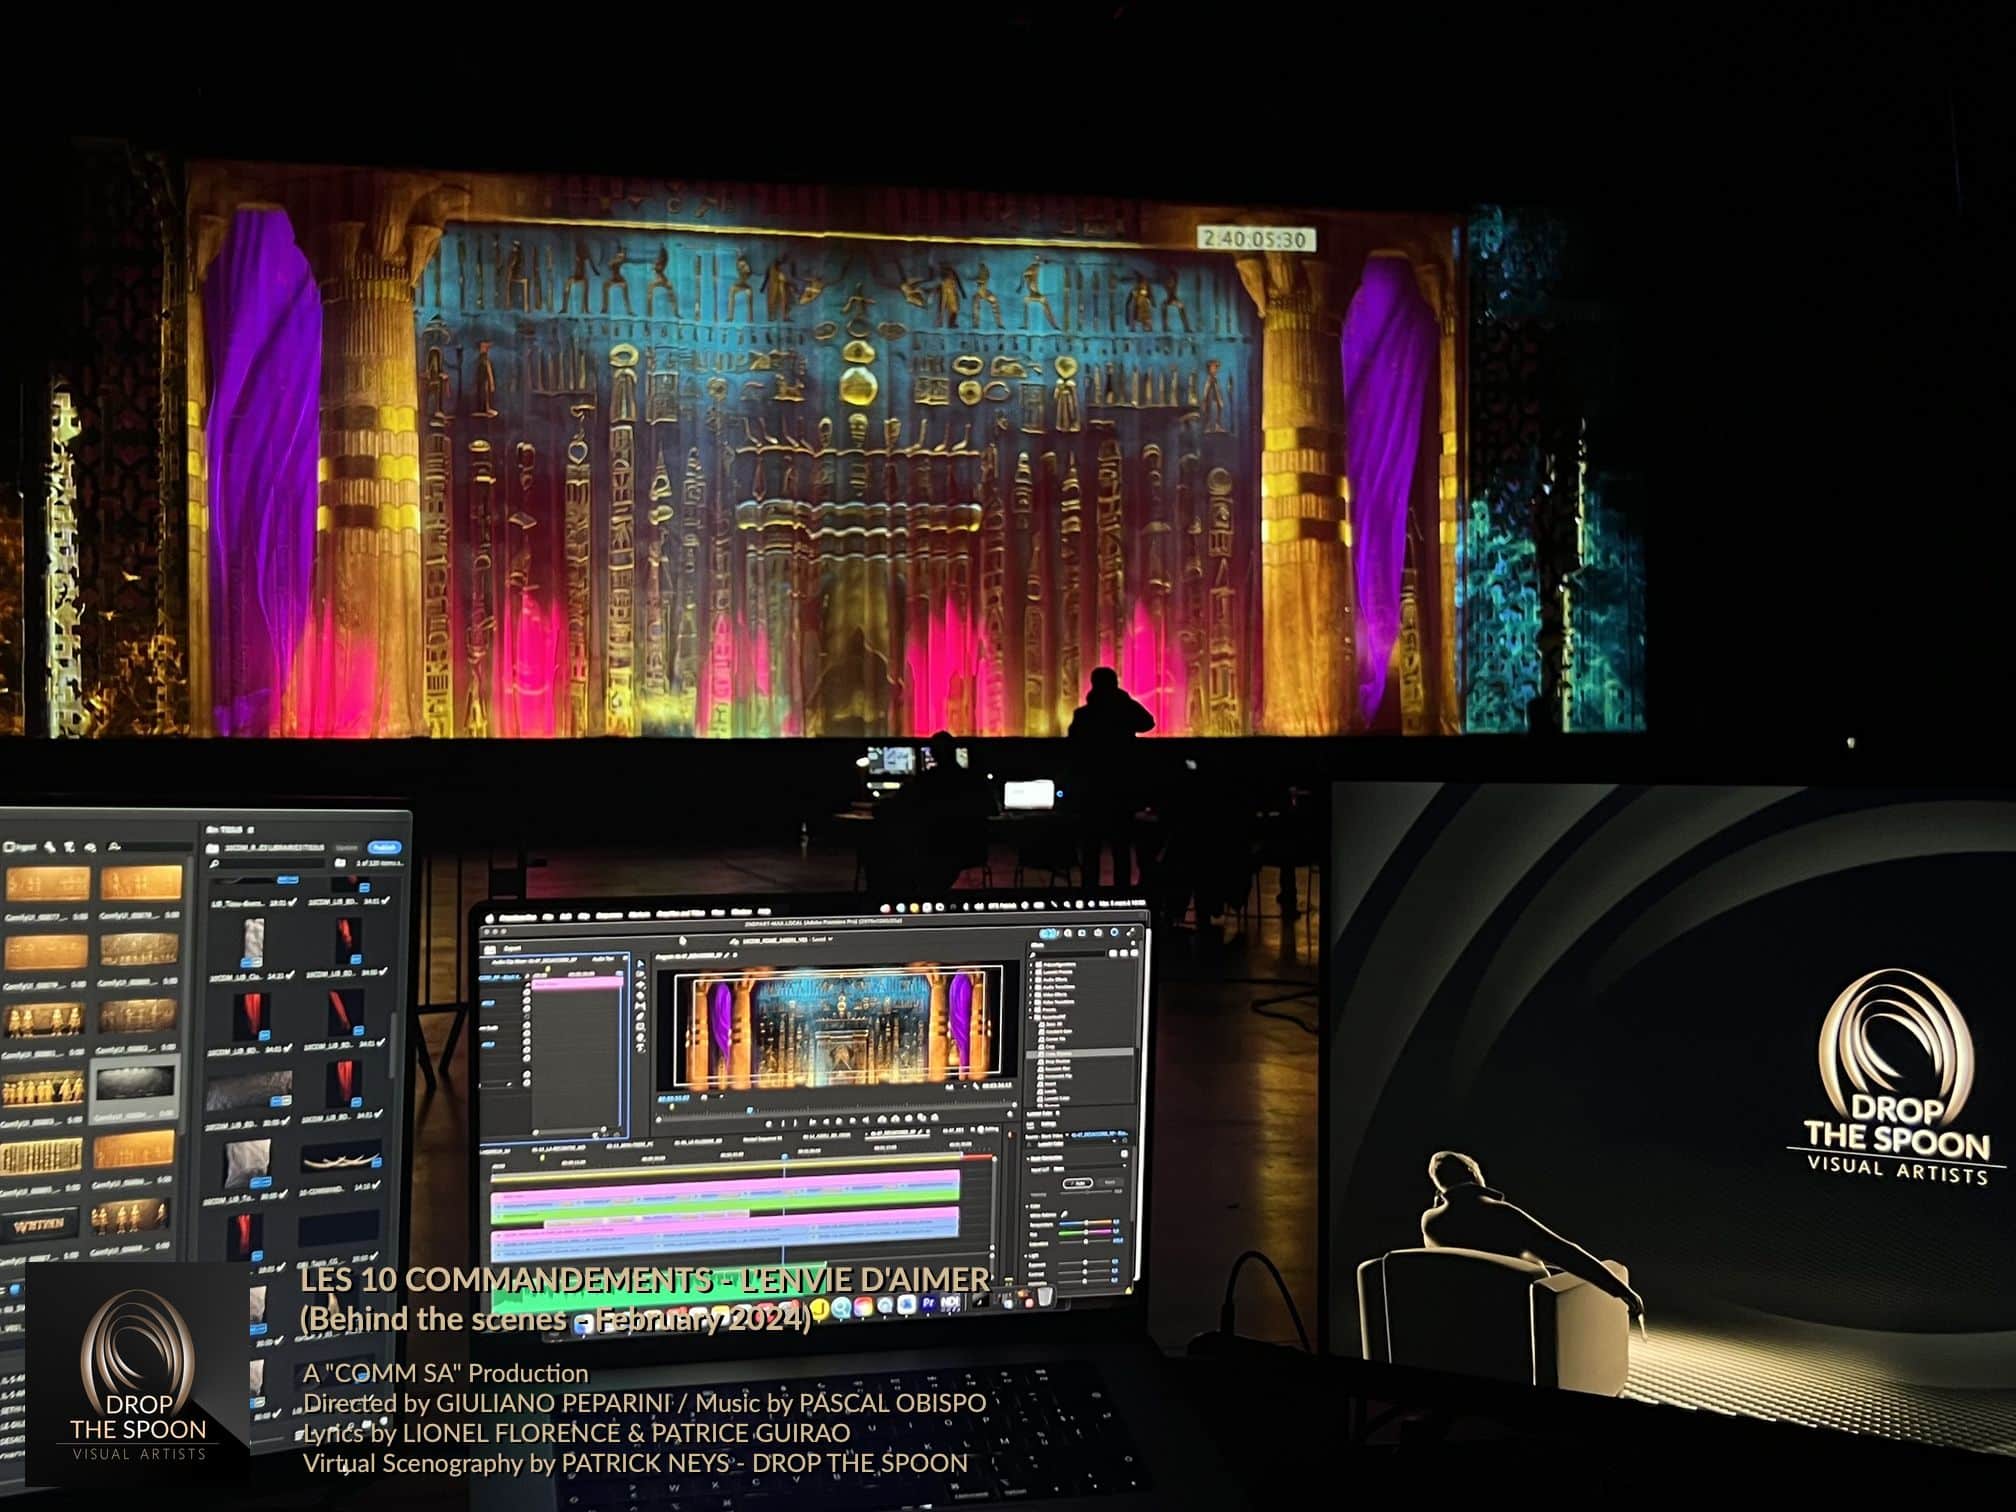Viewport: 2016px width, 1512px height.
Task: Collapse the Light section in Lumetri Color
Action: [x=1027, y=1256]
